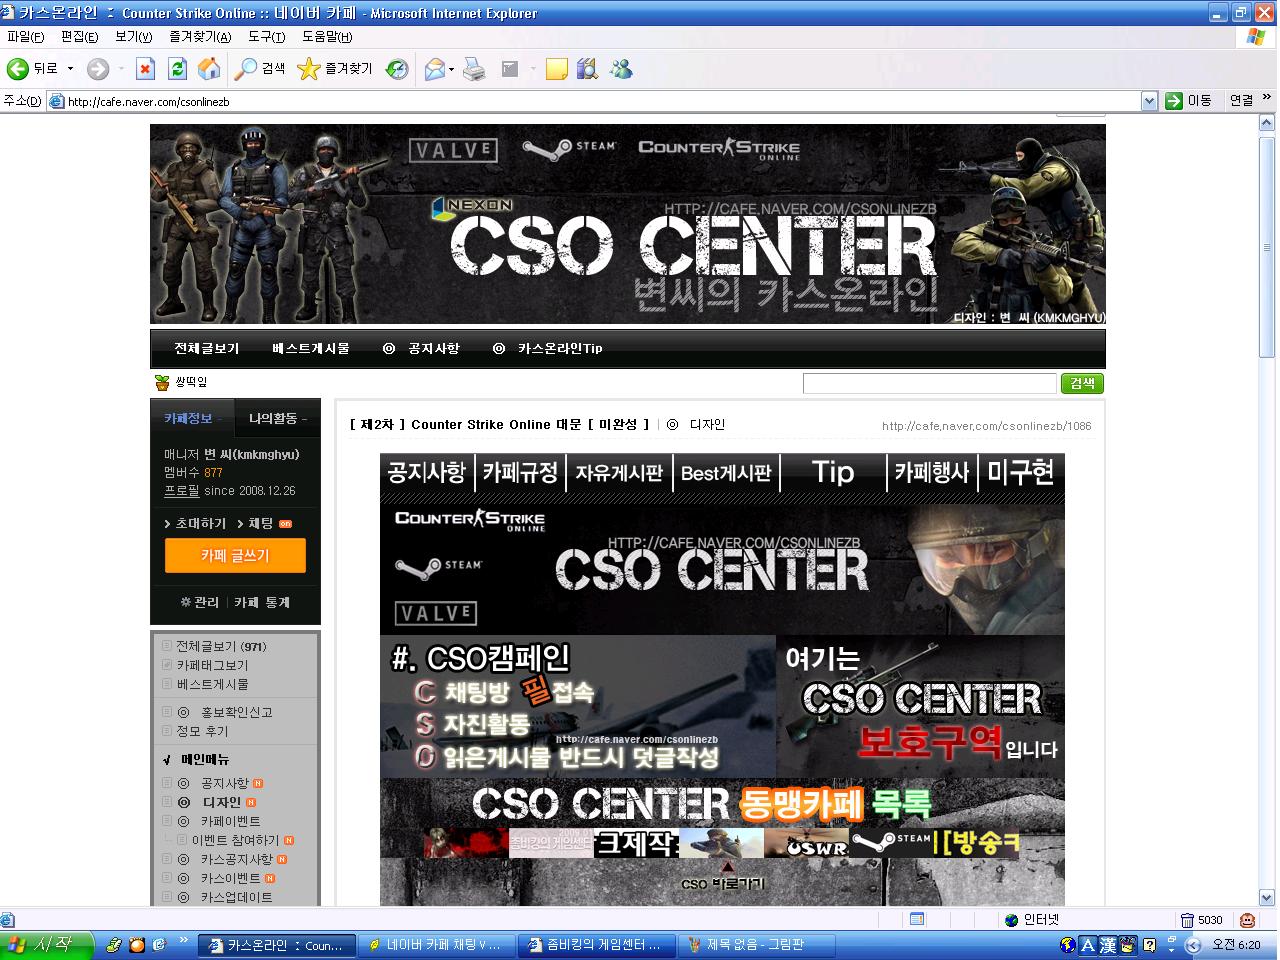Screen dimensions: 1280x960
Task: Open the mail envelope toolbar icon
Action: (x=434, y=69)
